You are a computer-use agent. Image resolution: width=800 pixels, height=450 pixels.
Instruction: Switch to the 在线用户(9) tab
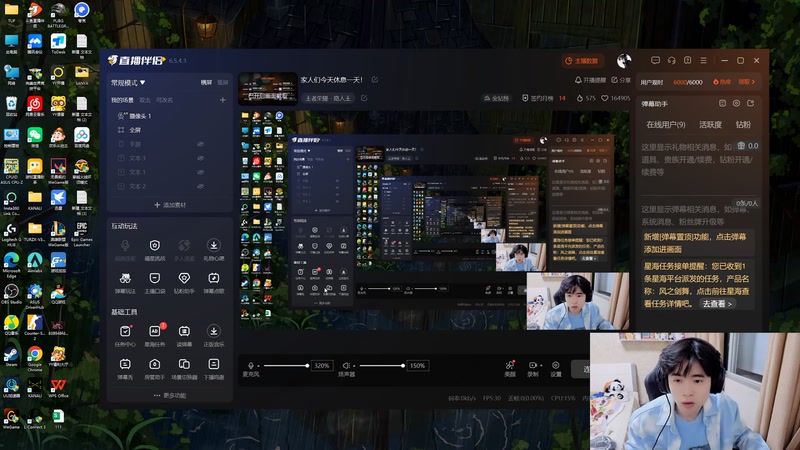[x=665, y=124]
